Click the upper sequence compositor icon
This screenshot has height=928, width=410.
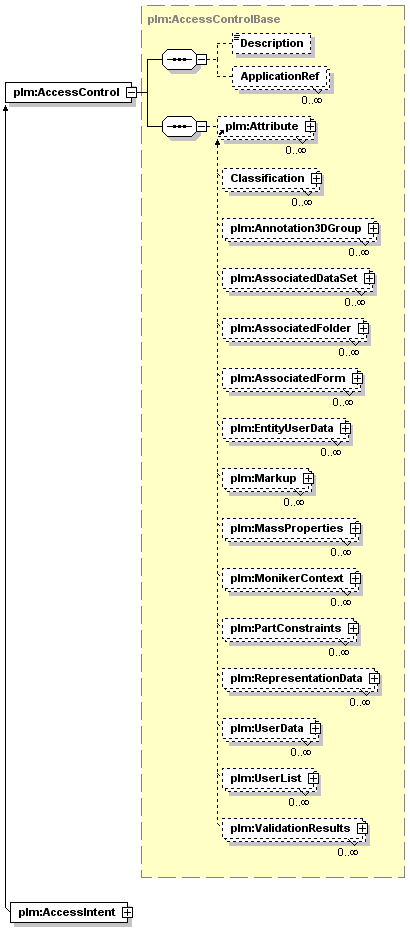pos(179,60)
